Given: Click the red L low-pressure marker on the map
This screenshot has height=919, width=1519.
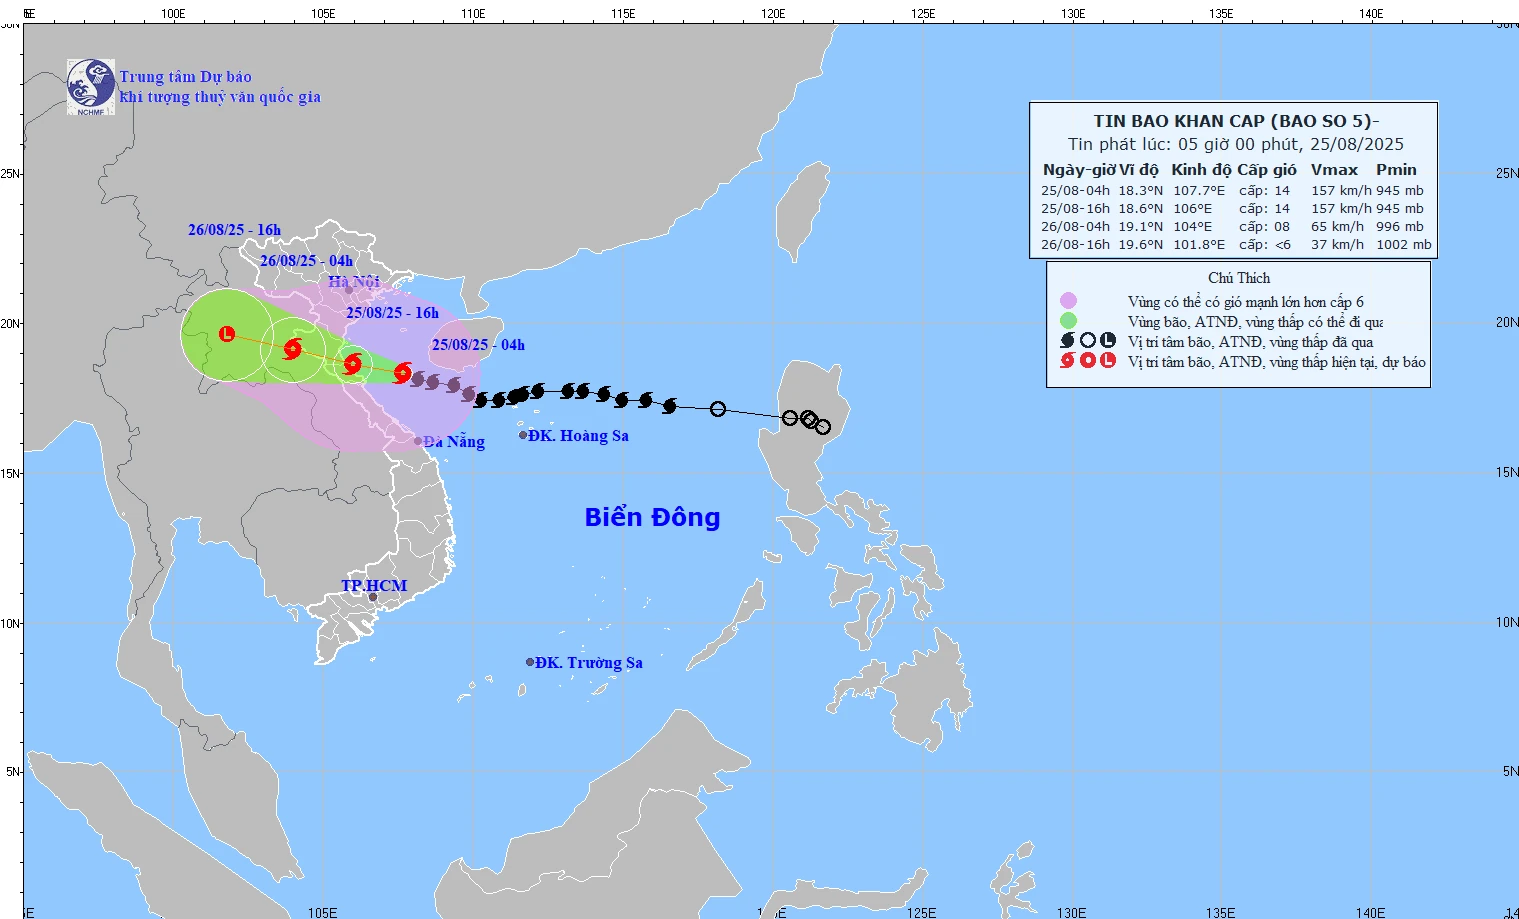Looking at the screenshot, I should [227, 334].
